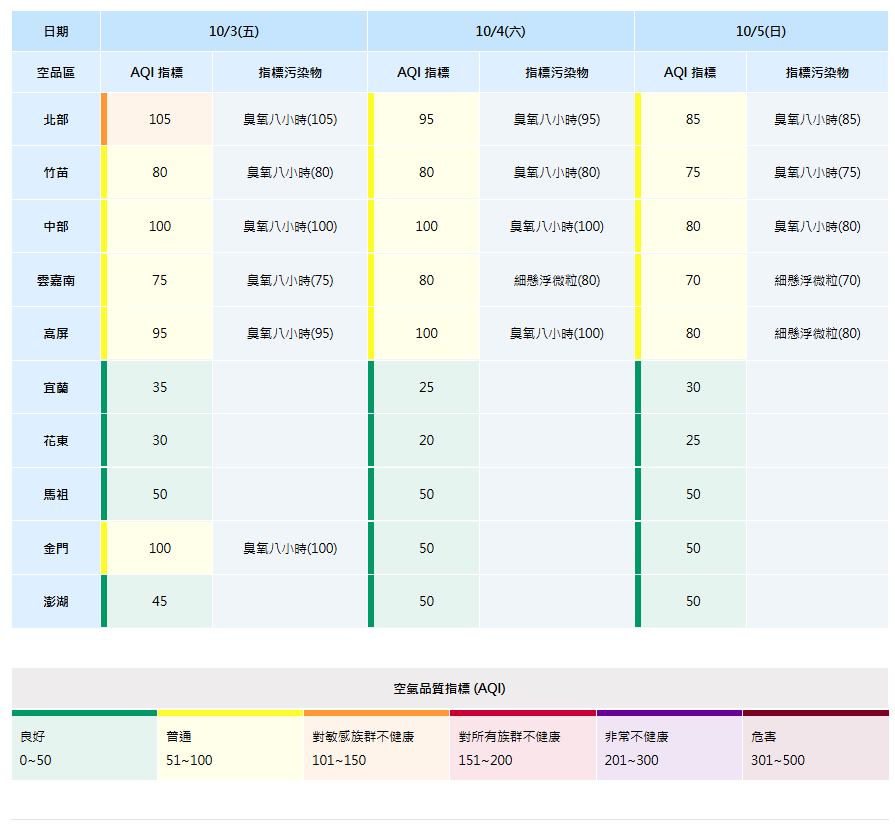Select the 宜蘭 region row label
This screenshot has width=895, height=824.
pos(56,387)
